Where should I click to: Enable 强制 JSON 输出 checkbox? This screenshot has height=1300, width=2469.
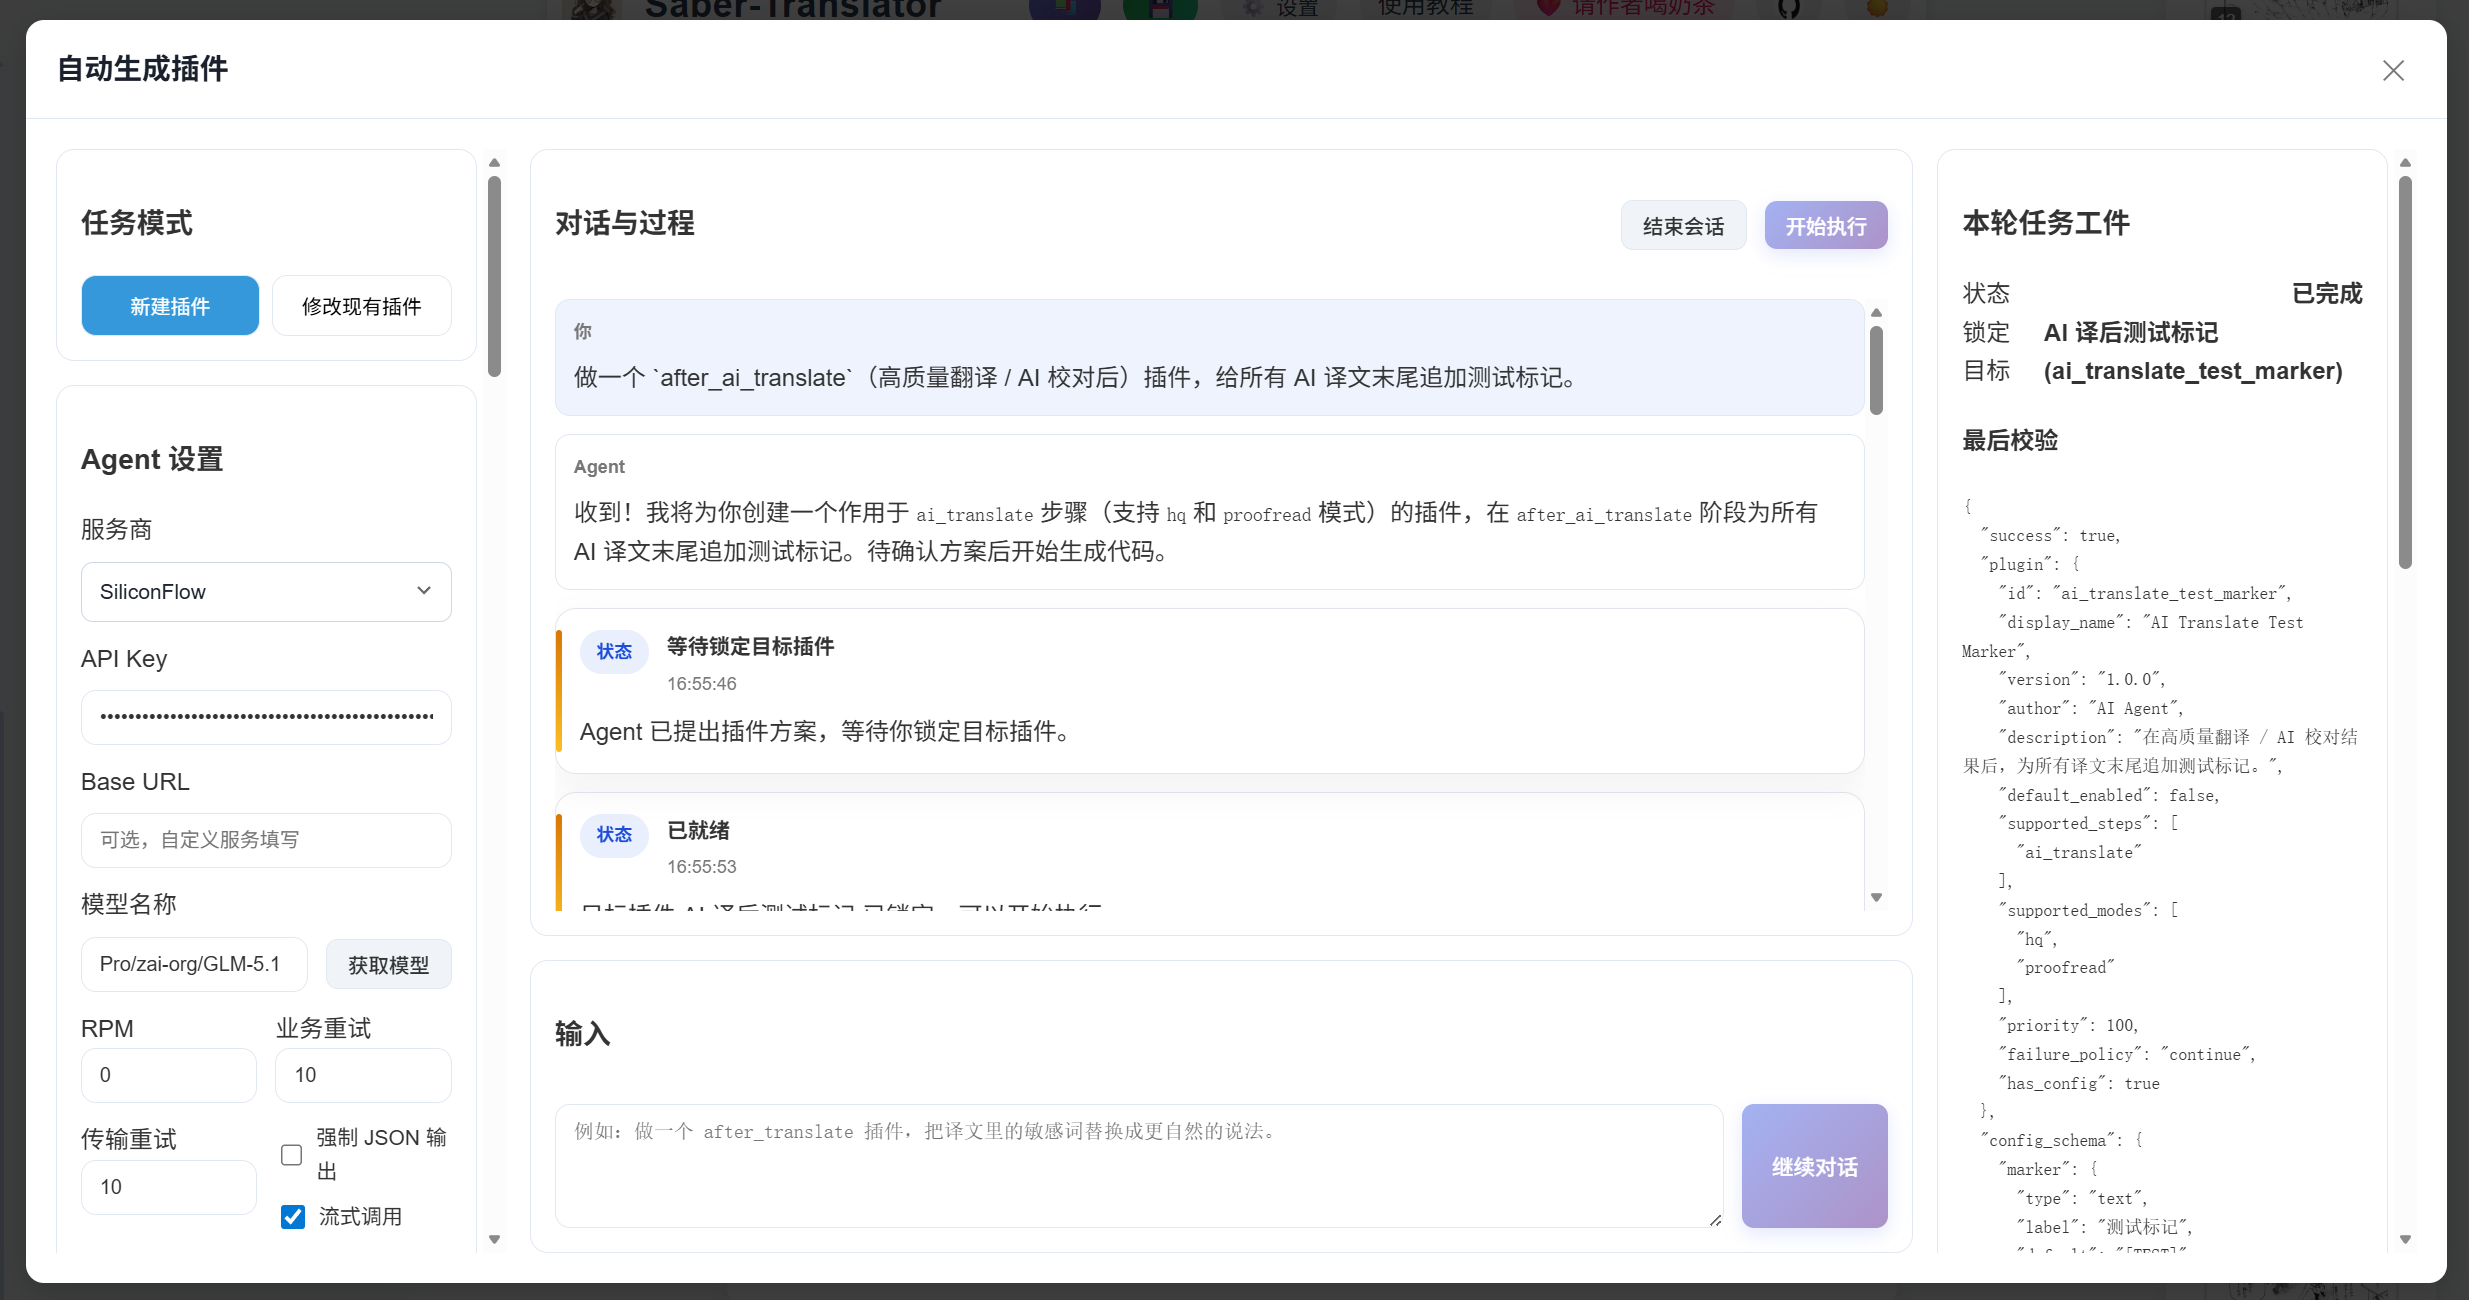tap(291, 1155)
